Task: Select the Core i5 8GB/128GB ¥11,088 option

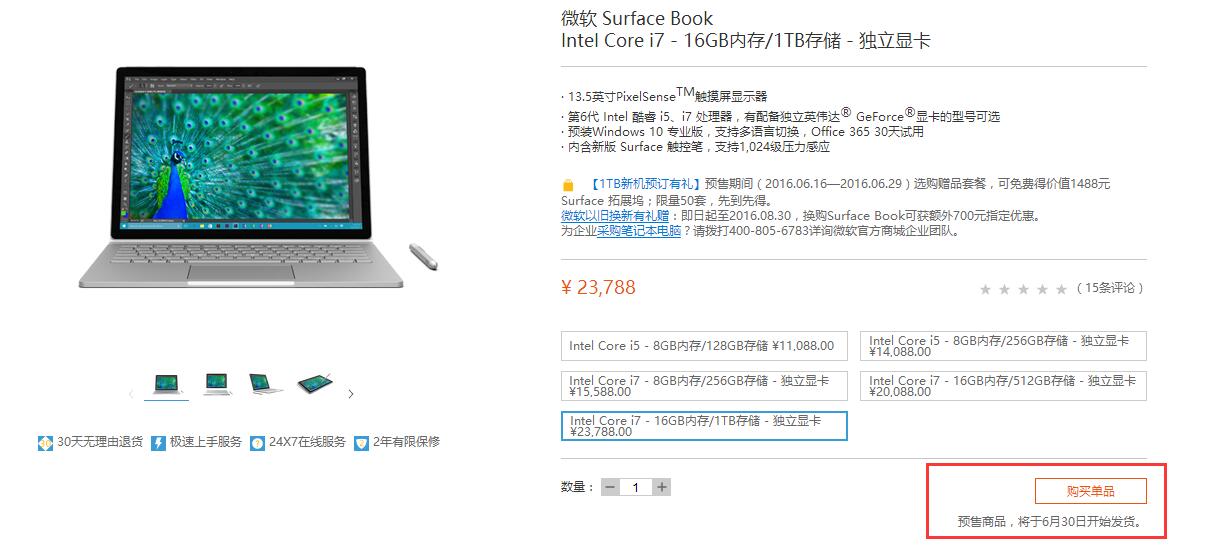Action: click(704, 346)
